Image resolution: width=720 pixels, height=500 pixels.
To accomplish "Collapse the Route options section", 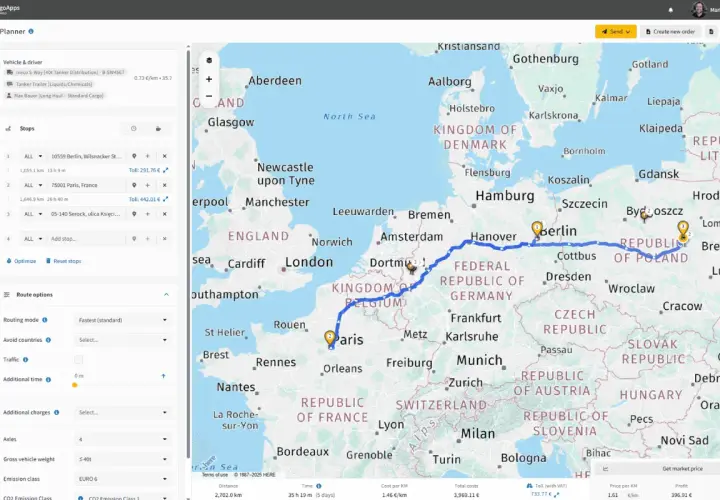I will pos(166,295).
